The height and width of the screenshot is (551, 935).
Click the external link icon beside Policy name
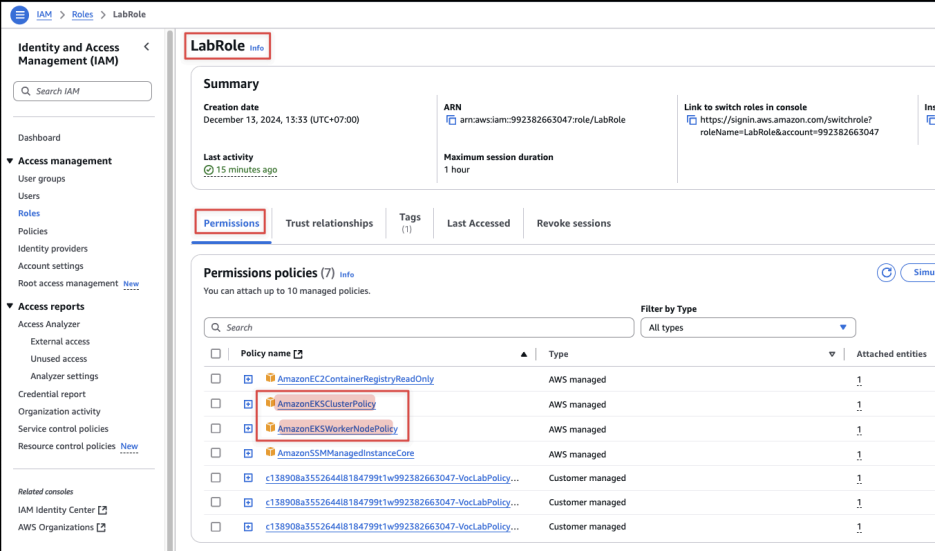pos(298,354)
